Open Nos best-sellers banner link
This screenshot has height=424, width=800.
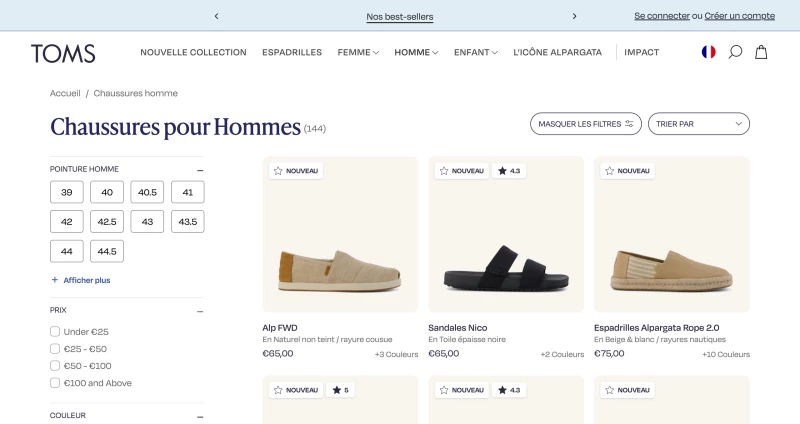click(x=399, y=17)
